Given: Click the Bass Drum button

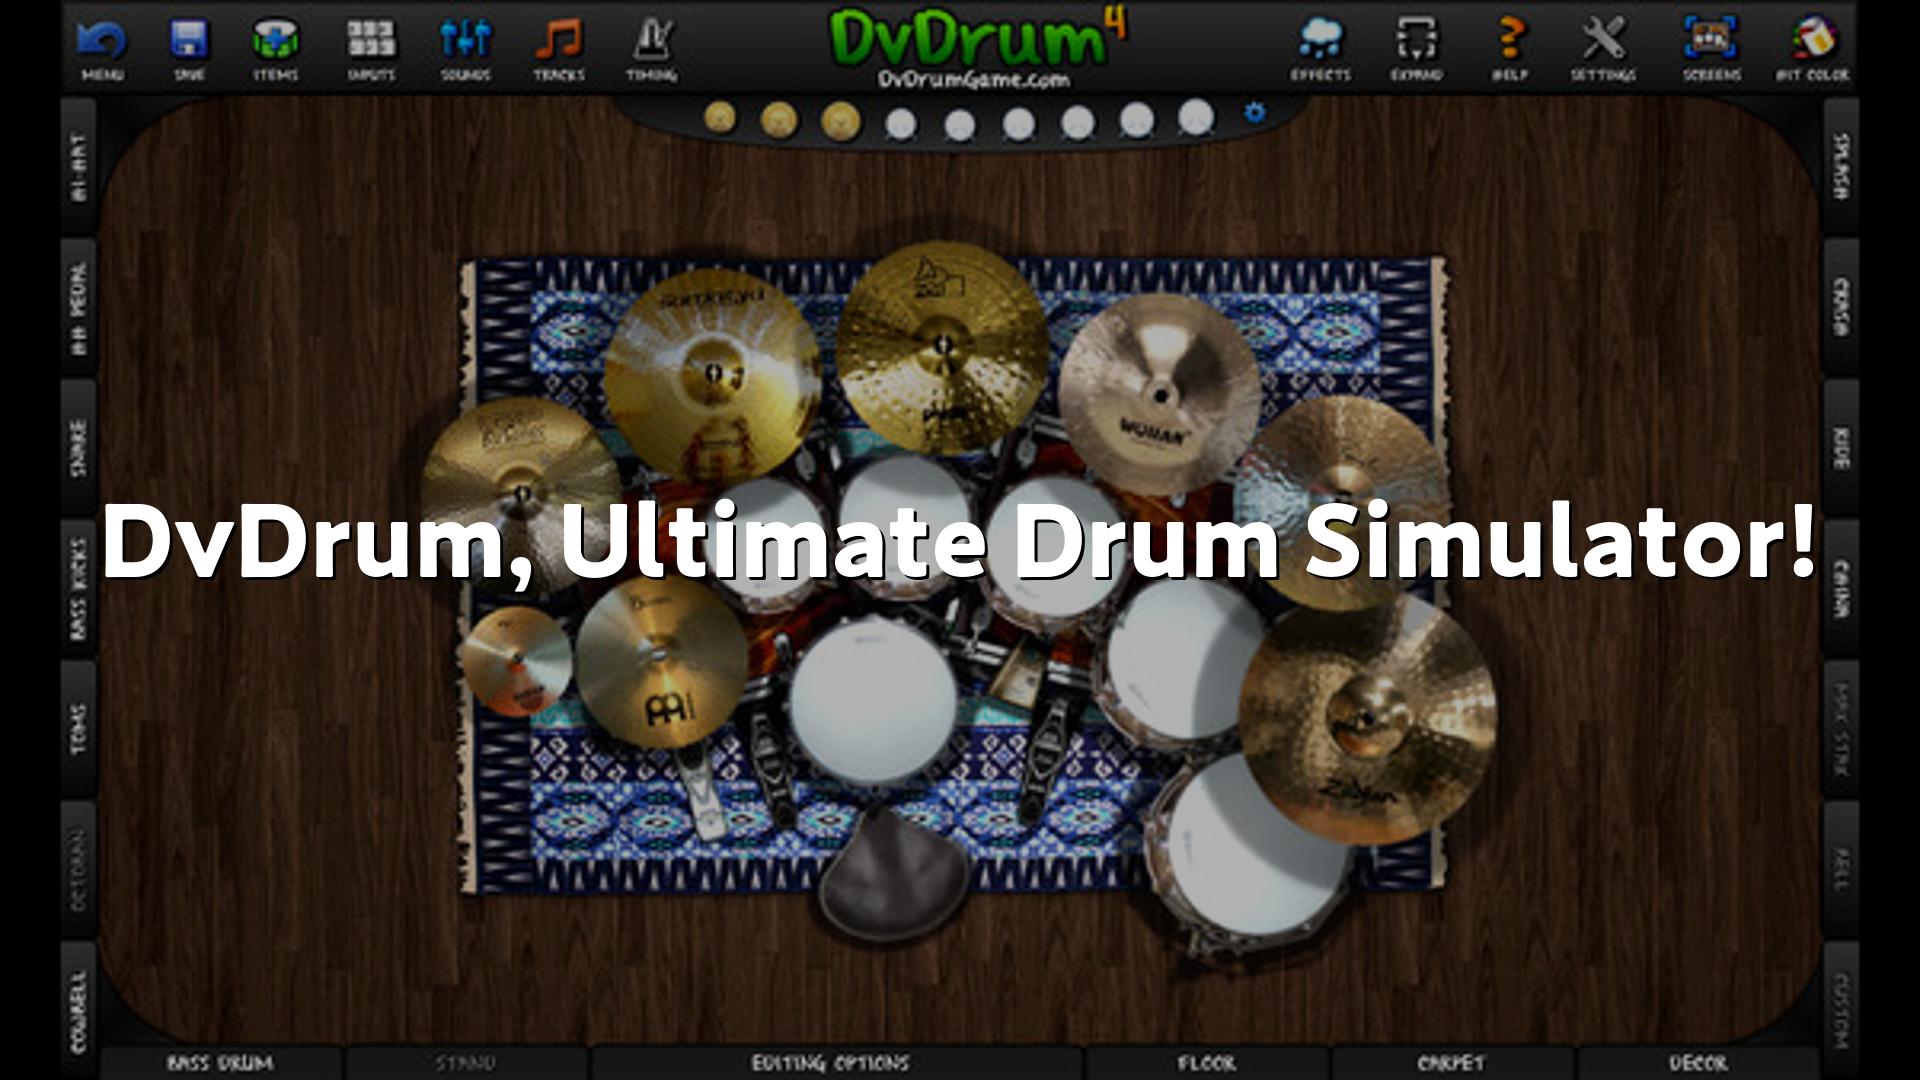Looking at the screenshot, I should (x=220, y=1063).
